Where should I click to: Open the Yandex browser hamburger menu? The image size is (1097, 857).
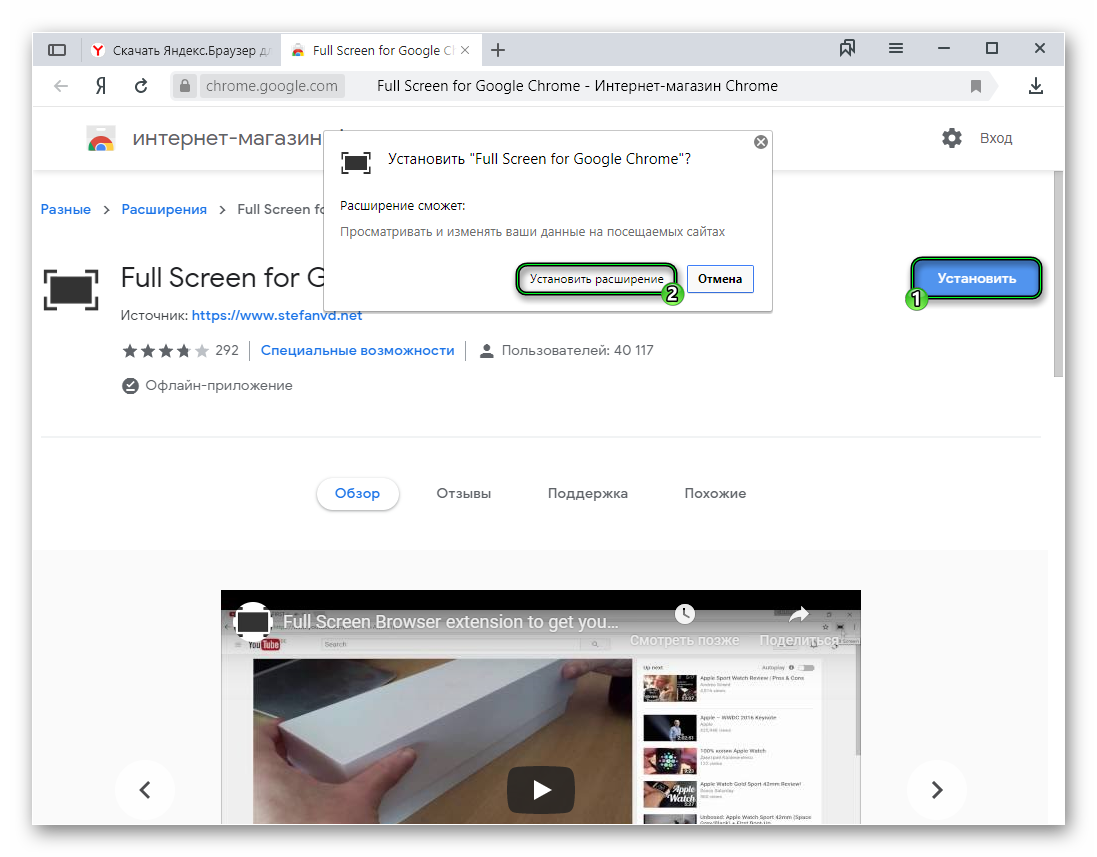point(896,49)
